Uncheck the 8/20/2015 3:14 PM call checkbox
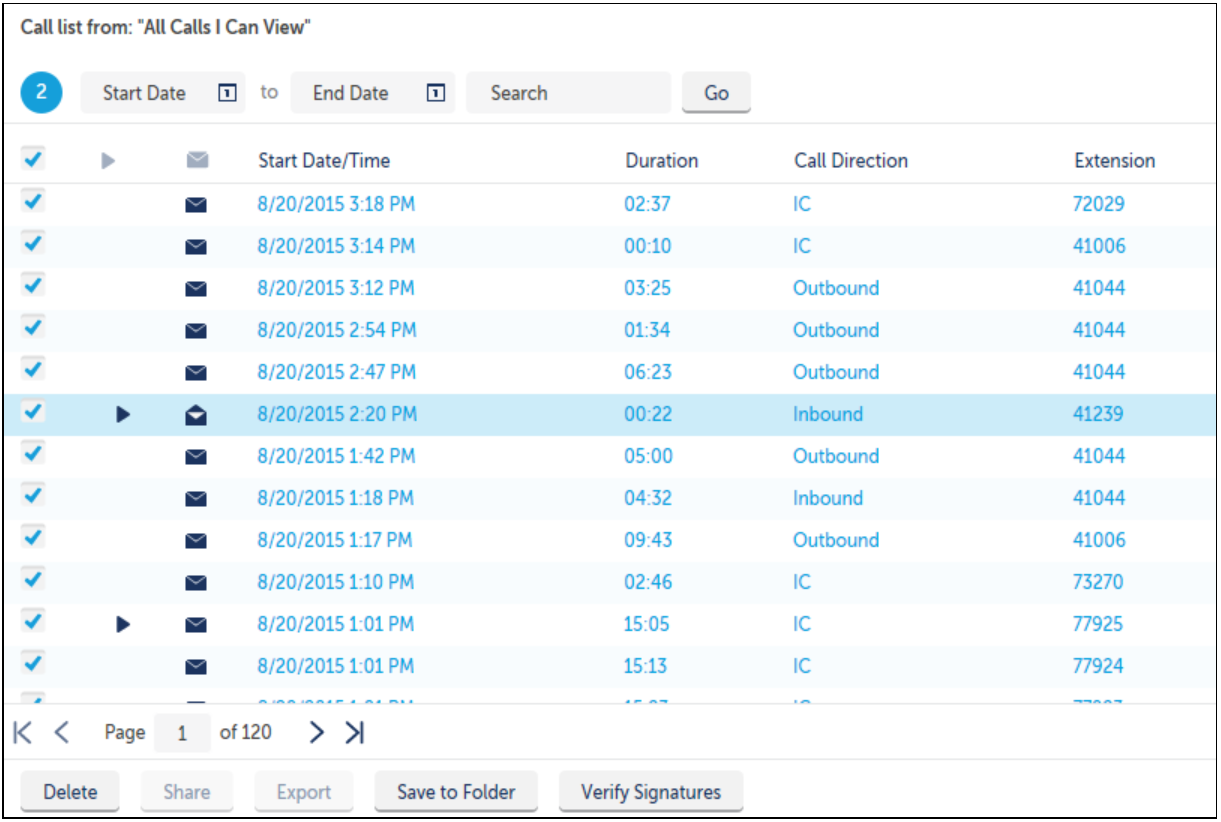1221x822 pixels. coord(33,244)
